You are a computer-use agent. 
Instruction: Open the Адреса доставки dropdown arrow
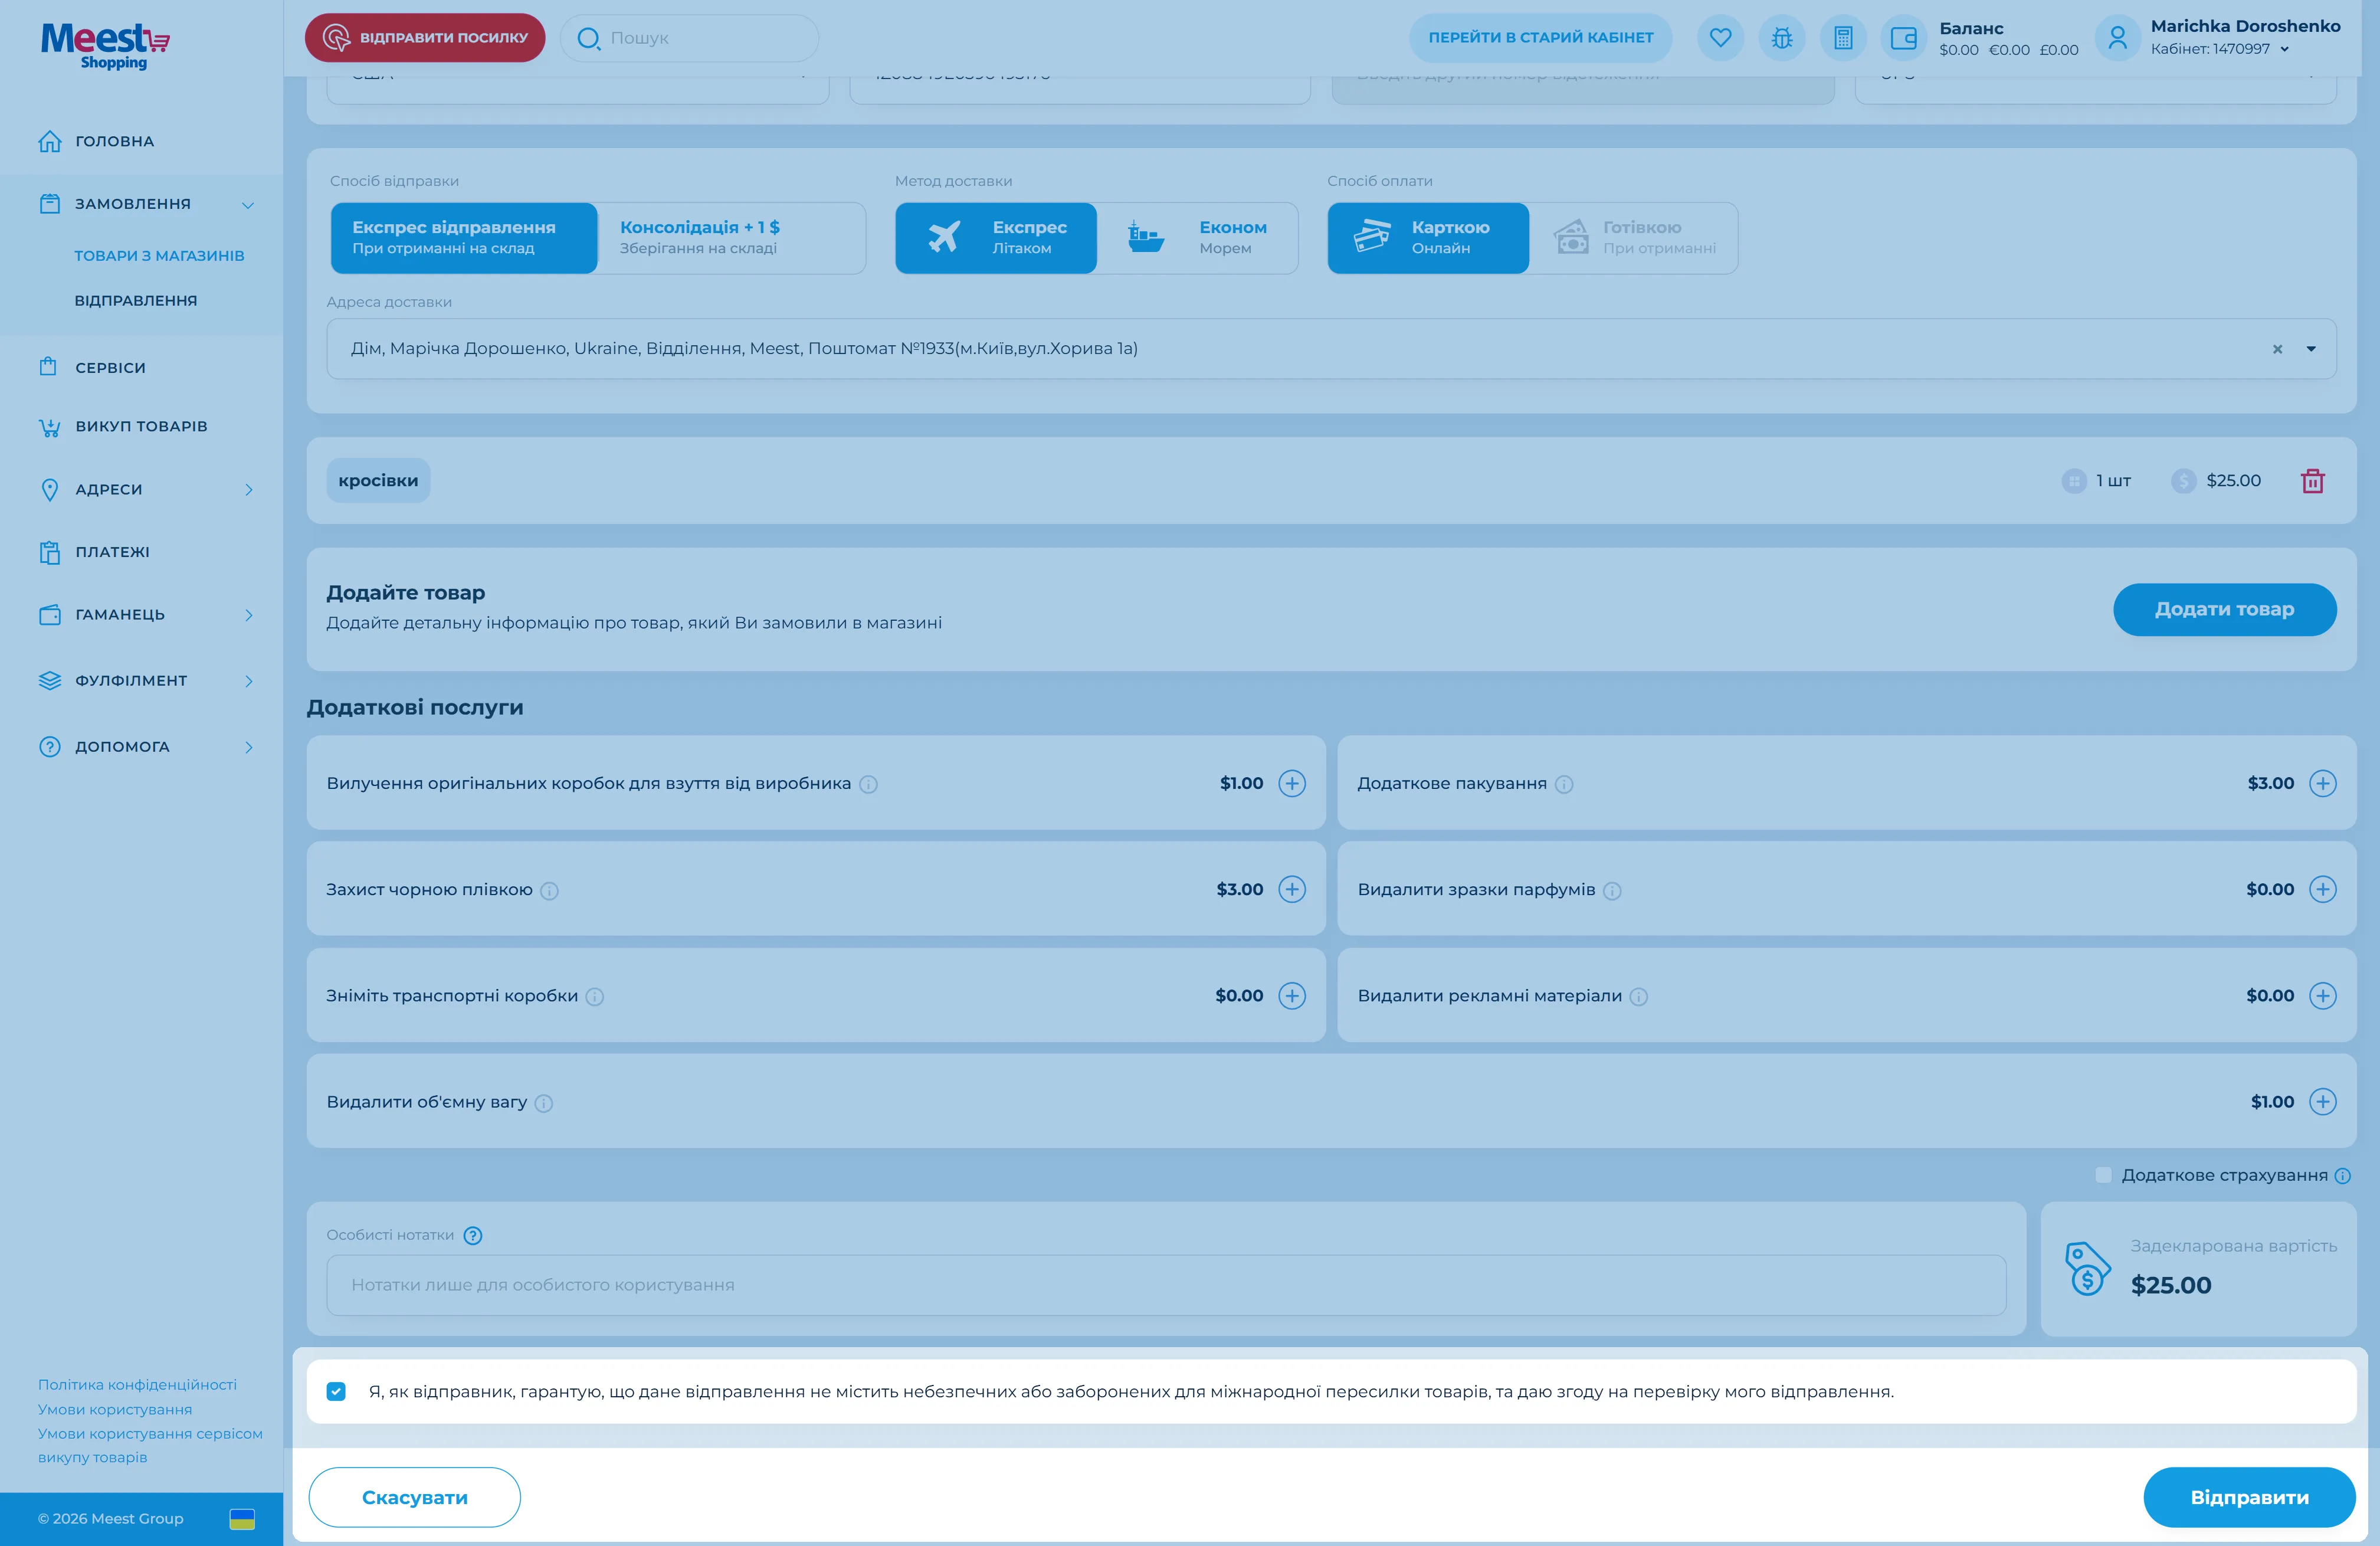[x=2311, y=349]
